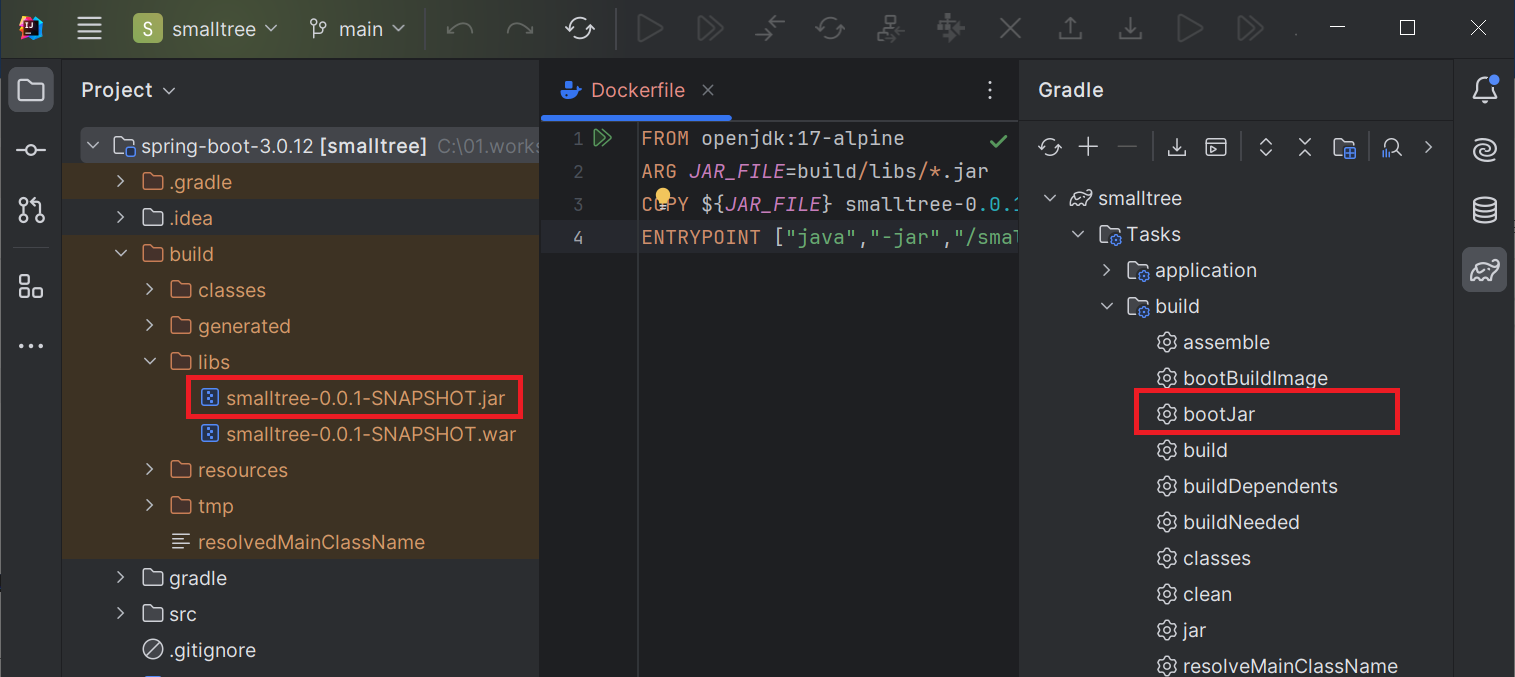Click the yellow lightbulb intention icon
The height and width of the screenshot is (677, 1515).
663,197
